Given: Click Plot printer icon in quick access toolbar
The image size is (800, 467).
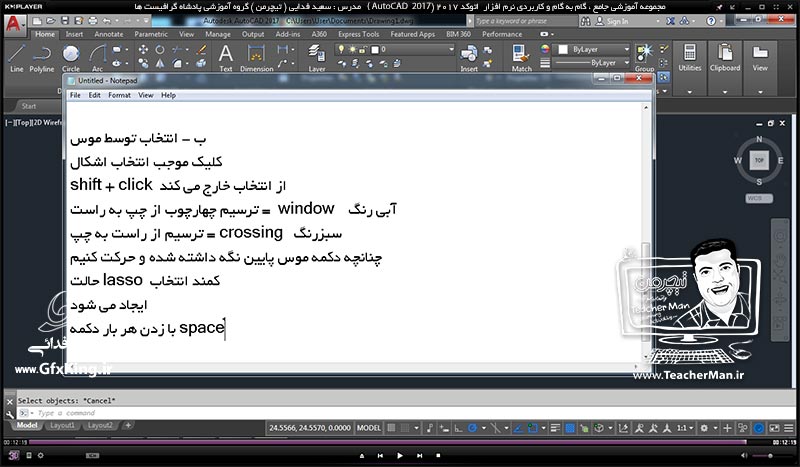Looking at the screenshot, I should click(x=93, y=21).
